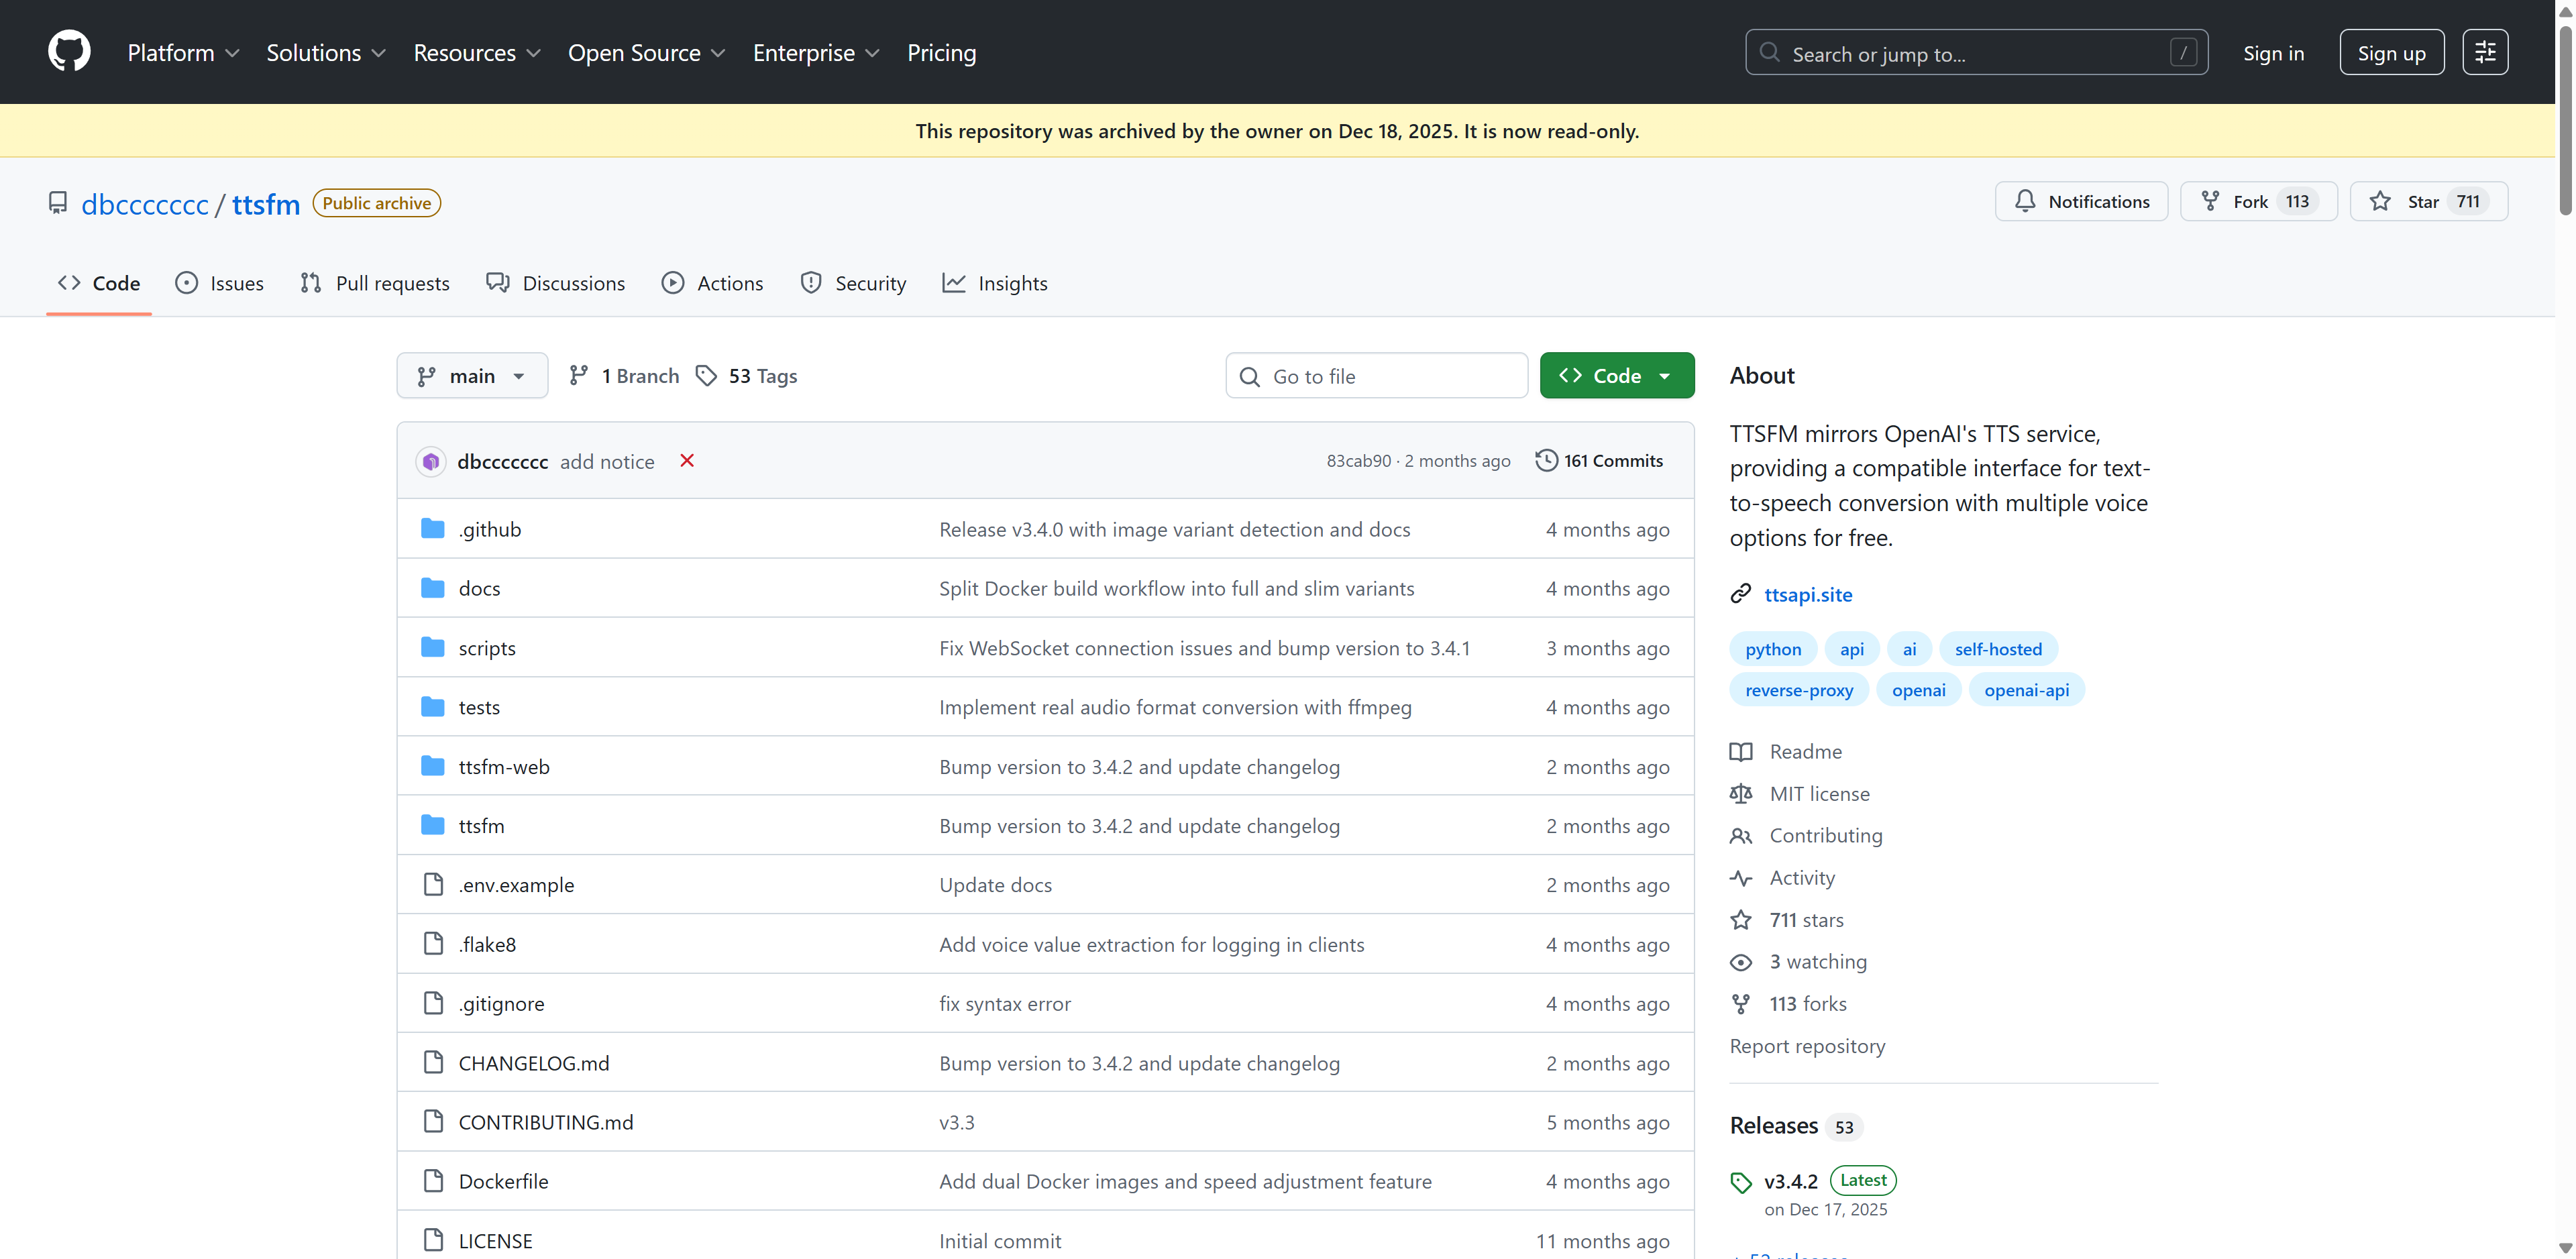The width and height of the screenshot is (2576, 1259).
Task: Click the Fork repository button
Action: (x=2257, y=202)
